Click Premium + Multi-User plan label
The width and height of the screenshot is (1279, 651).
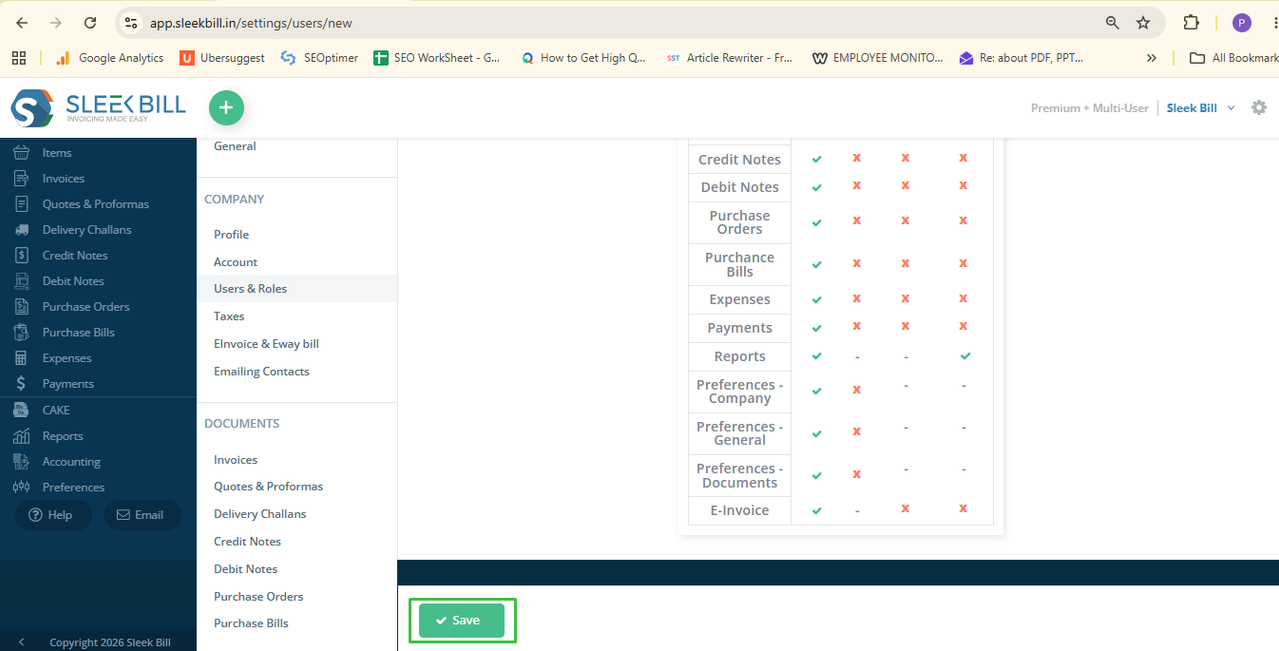[1090, 108]
